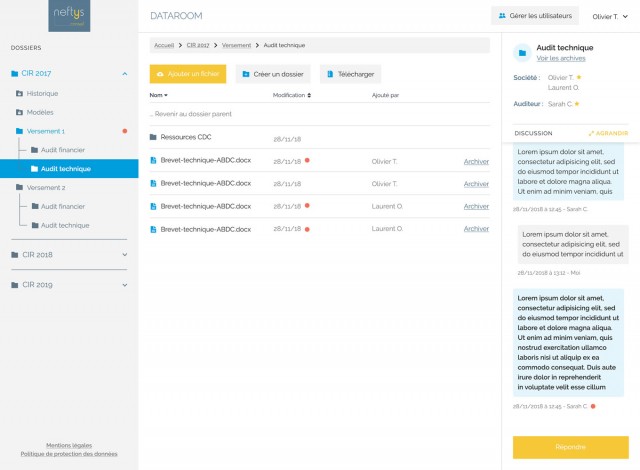Click the star next to Sarah C.
640x470 pixels.
coord(577,104)
